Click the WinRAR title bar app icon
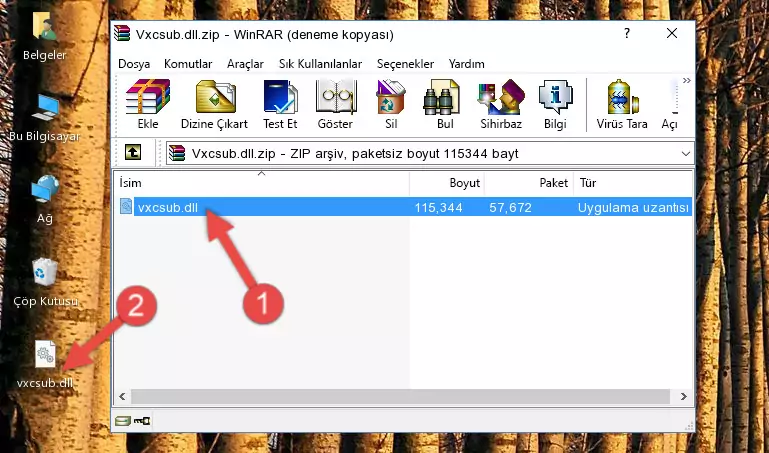Screen dimensions: 769x453 tap(122, 33)
